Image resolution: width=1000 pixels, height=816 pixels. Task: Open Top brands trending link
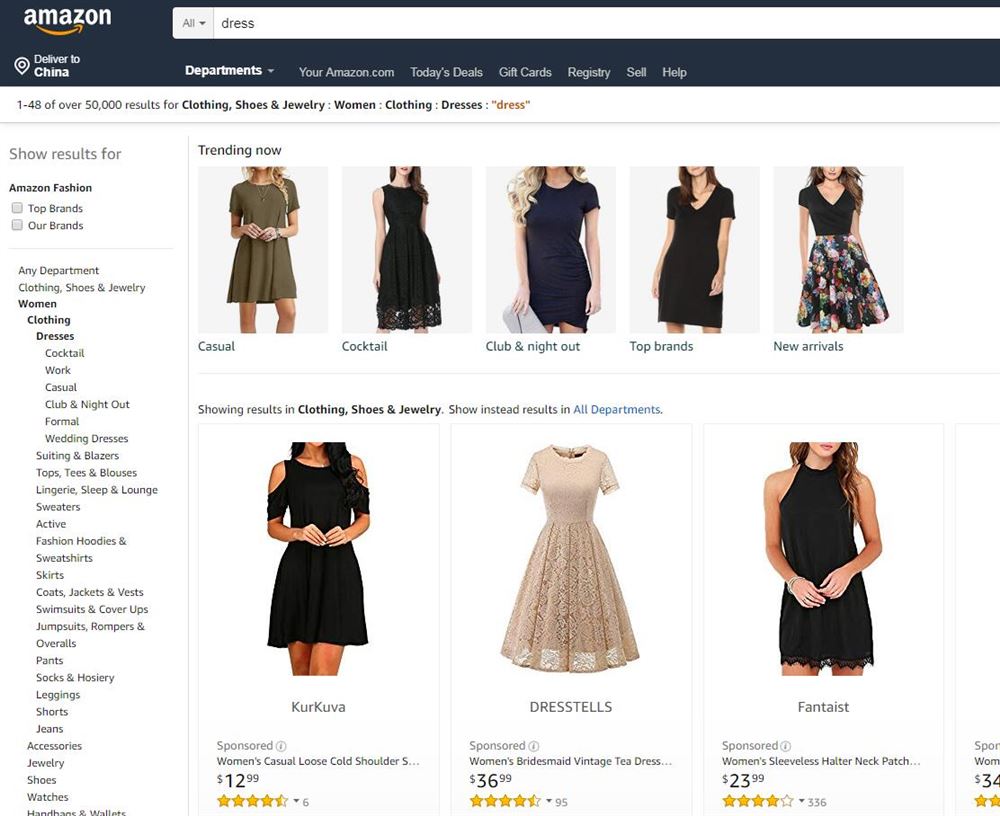pyautogui.click(x=661, y=346)
